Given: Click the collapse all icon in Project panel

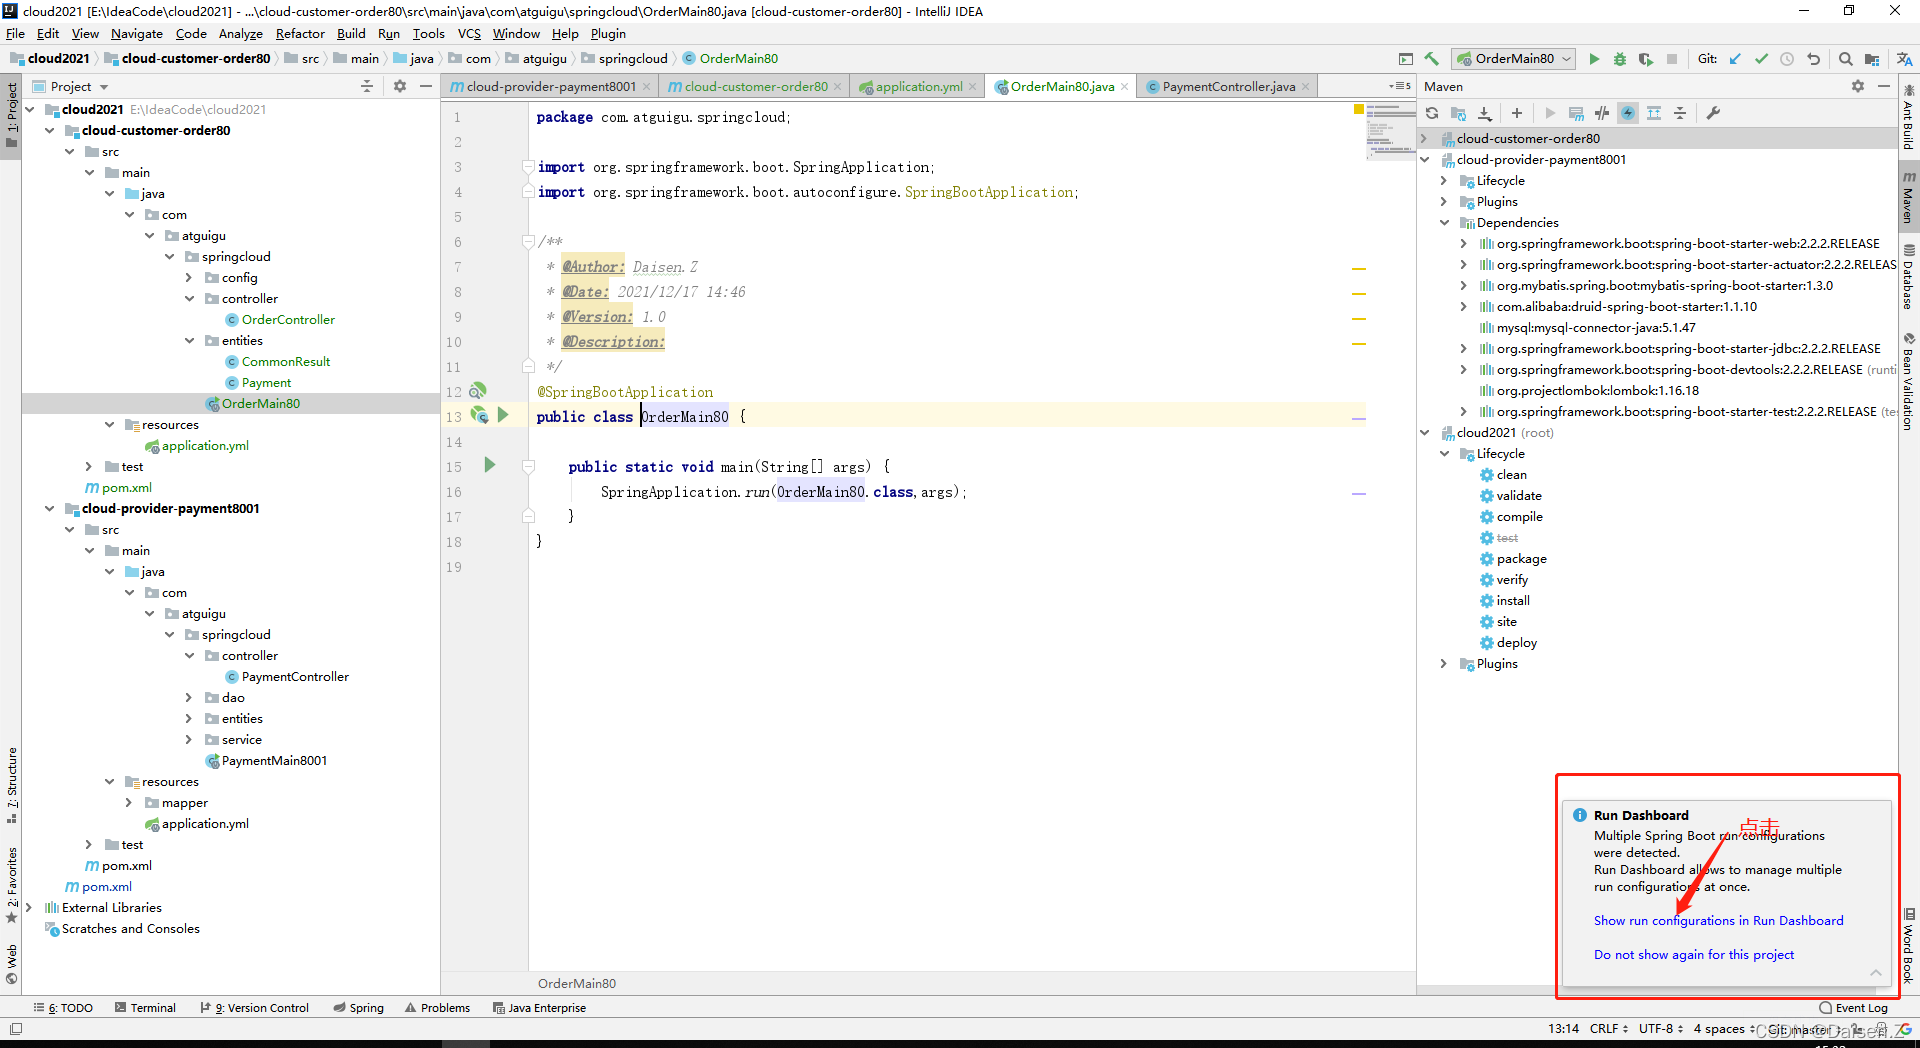Looking at the screenshot, I should 367,86.
